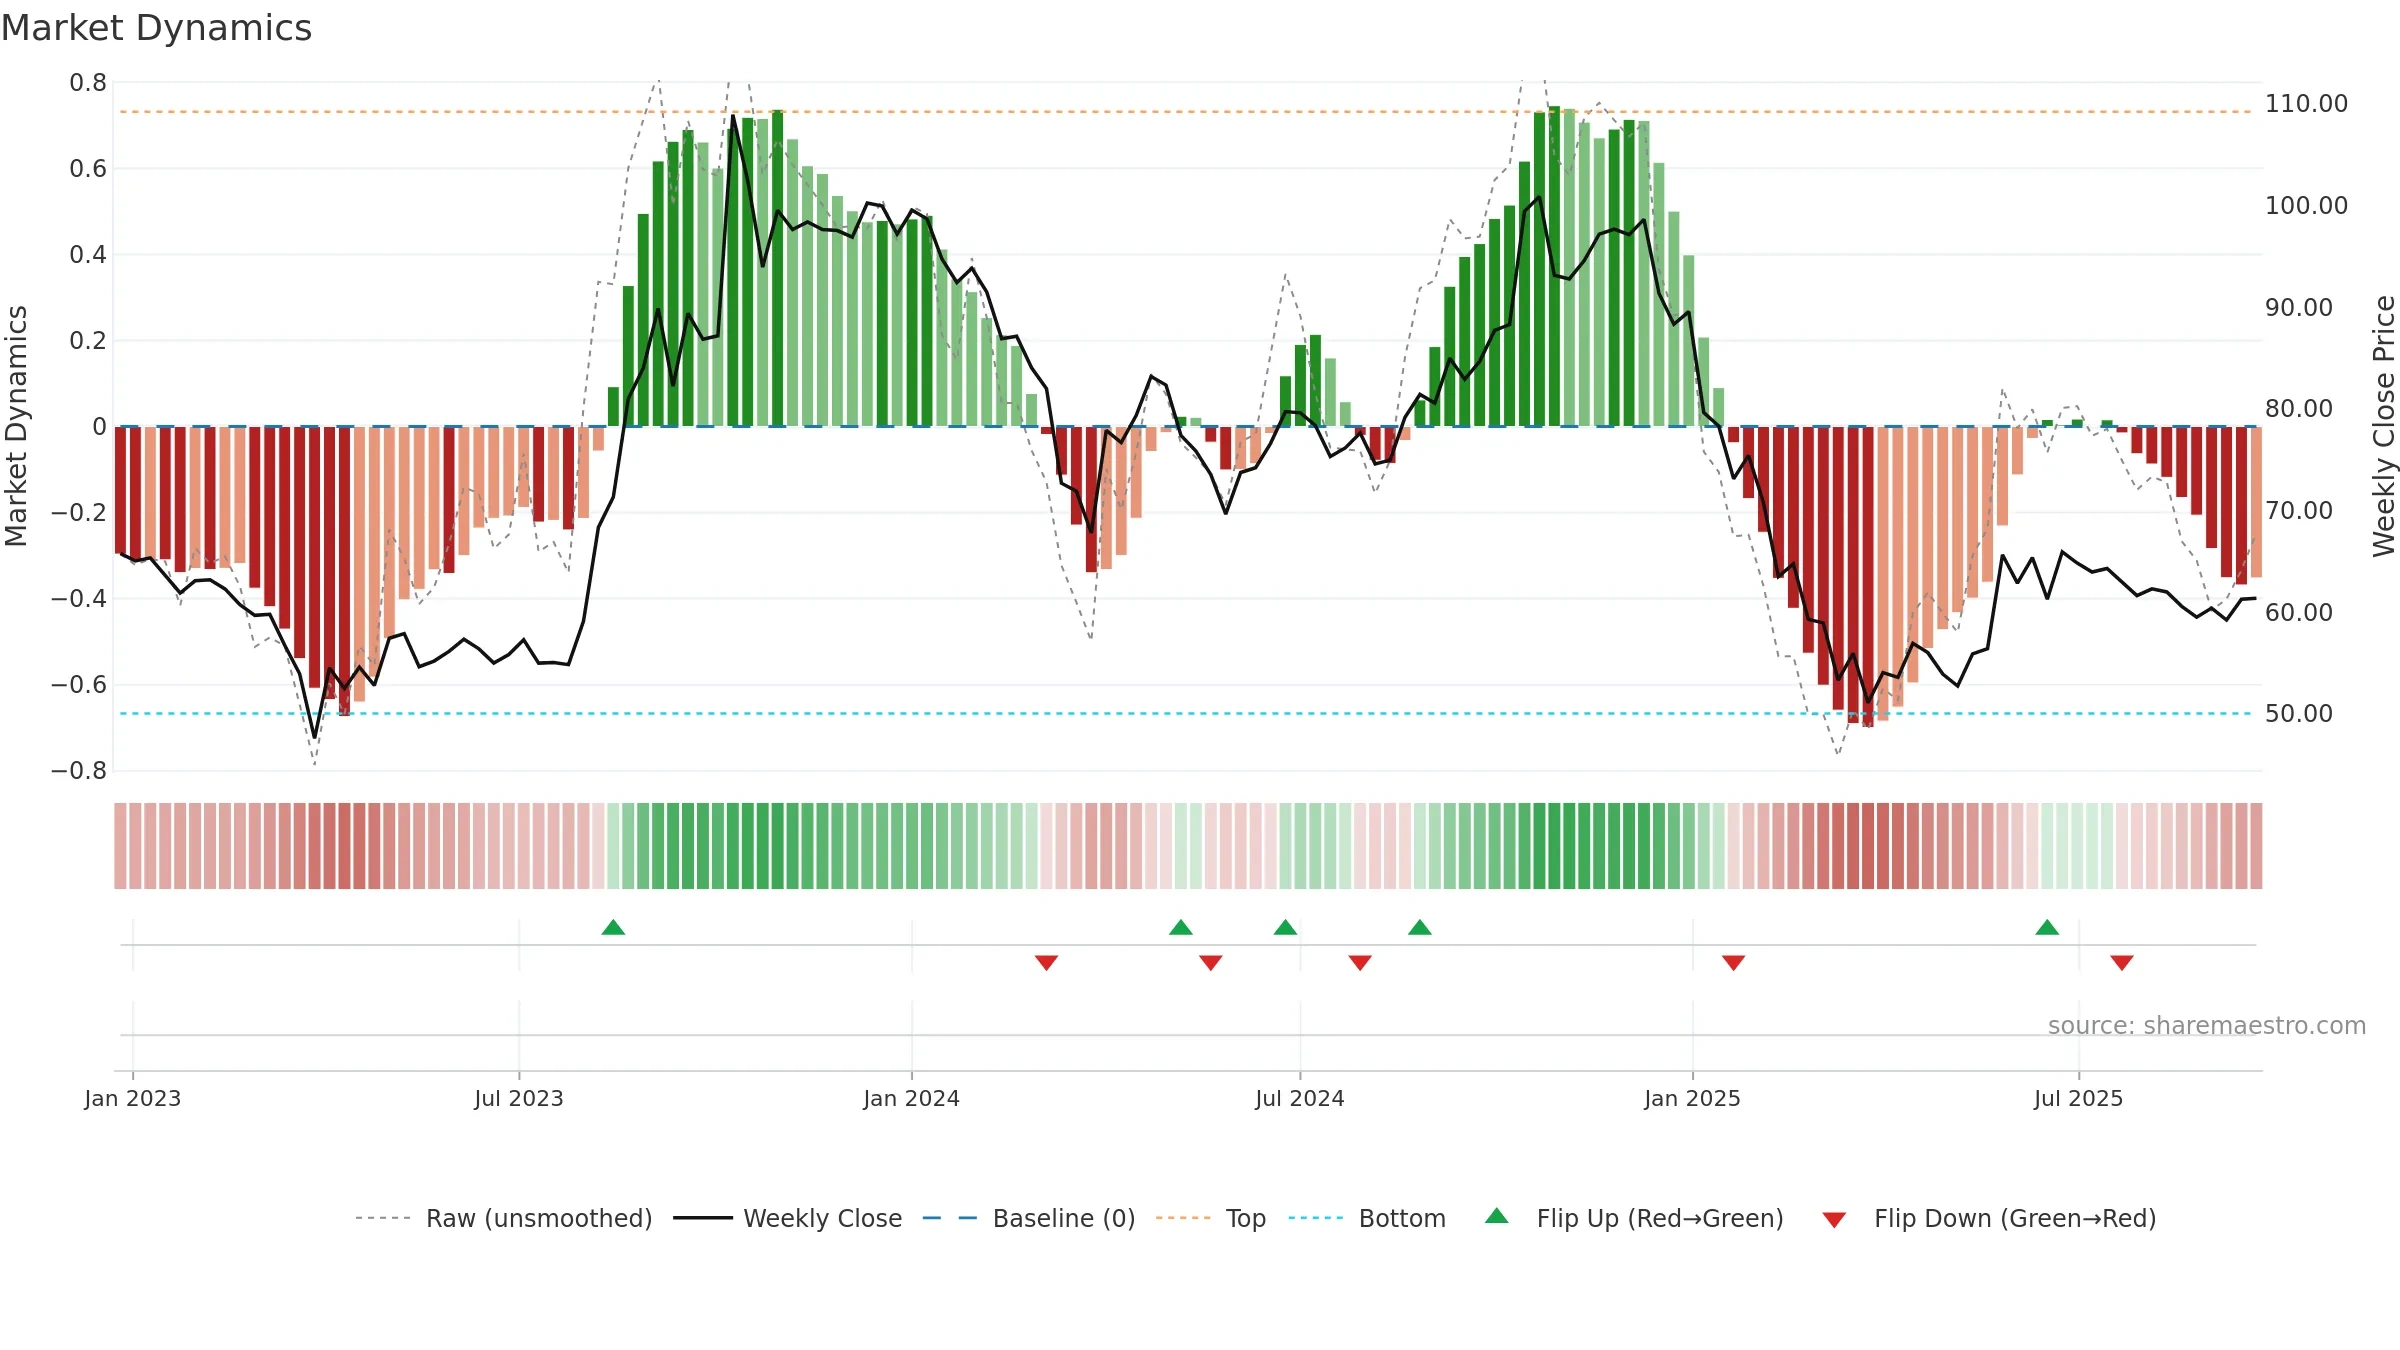Click the 70.00 price tick label

pos(2300,511)
